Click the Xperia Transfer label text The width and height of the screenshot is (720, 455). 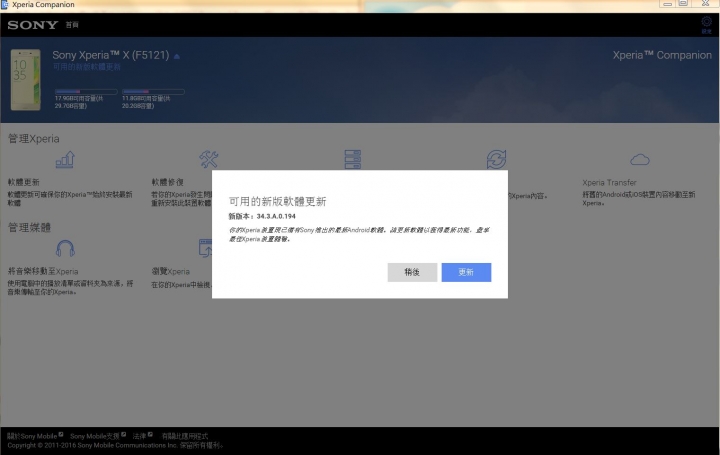609,182
